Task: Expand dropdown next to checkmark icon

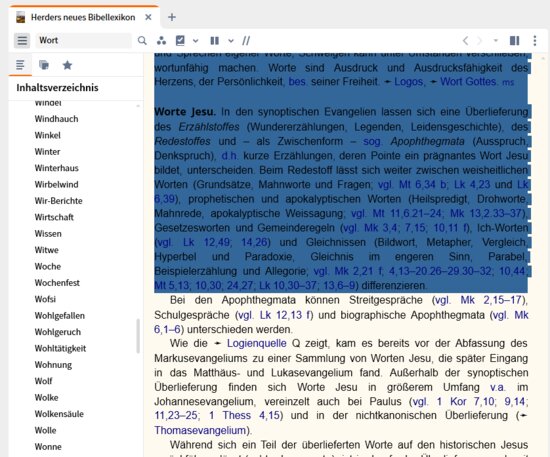Action: pos(195,41)
